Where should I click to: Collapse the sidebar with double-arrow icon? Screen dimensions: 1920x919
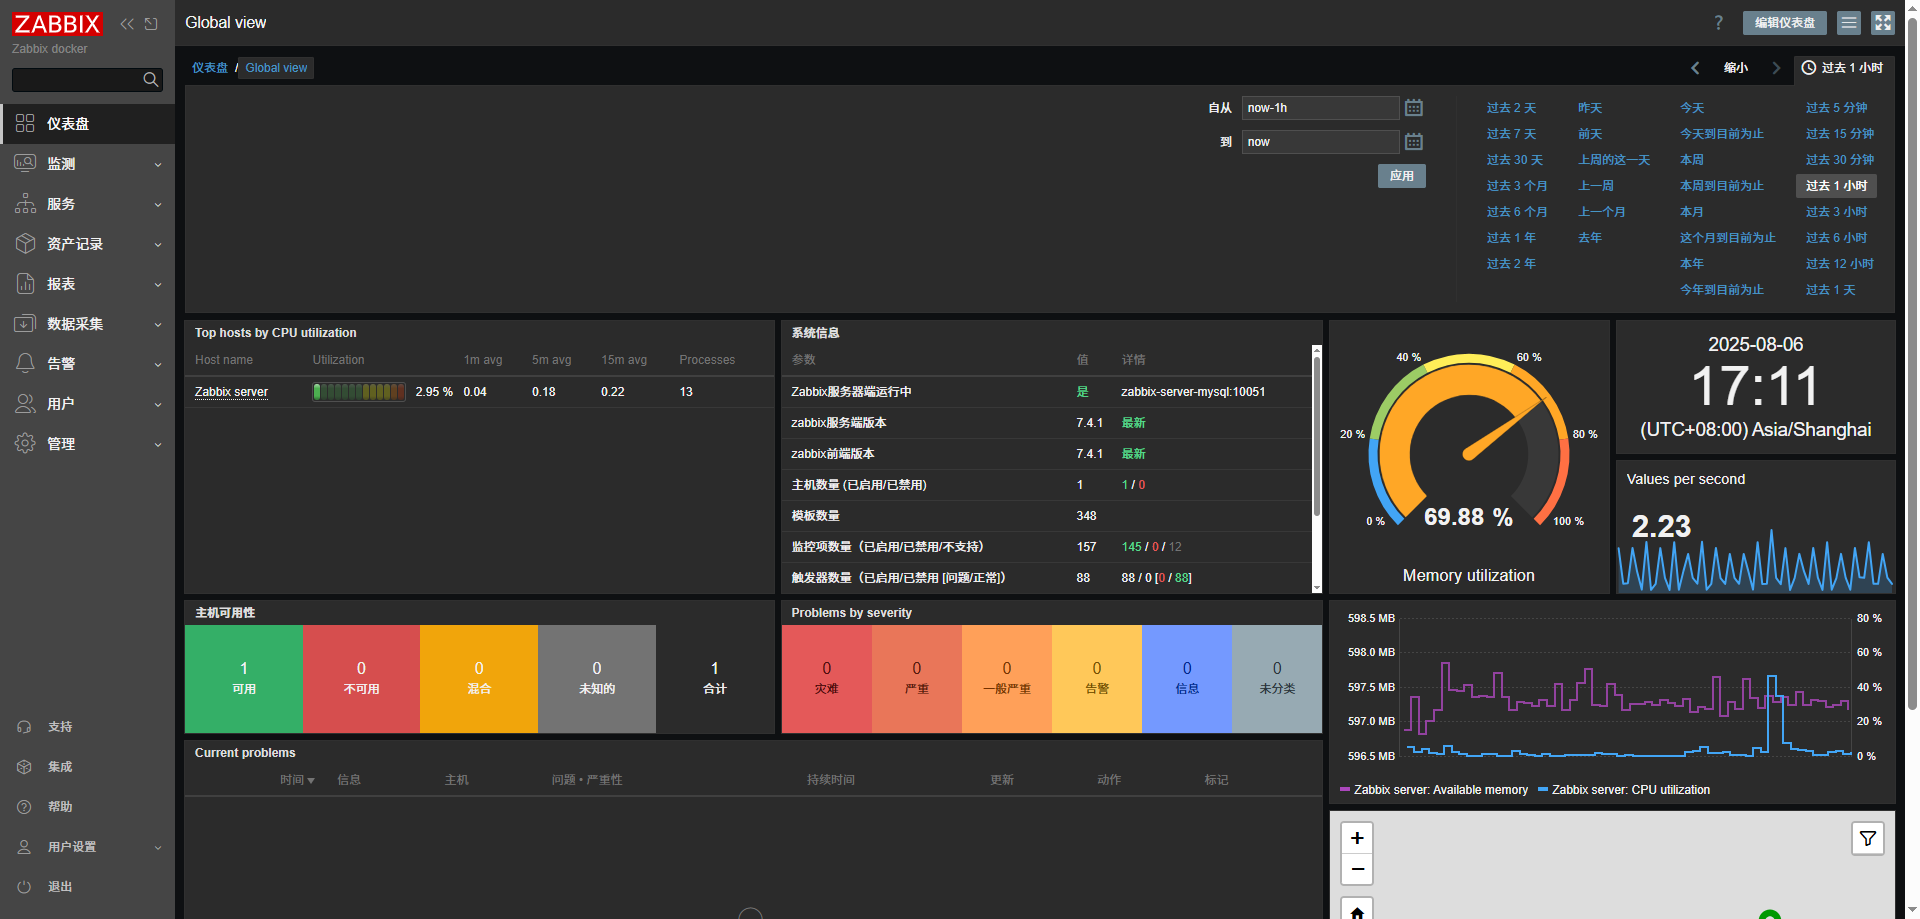[127, 24]
